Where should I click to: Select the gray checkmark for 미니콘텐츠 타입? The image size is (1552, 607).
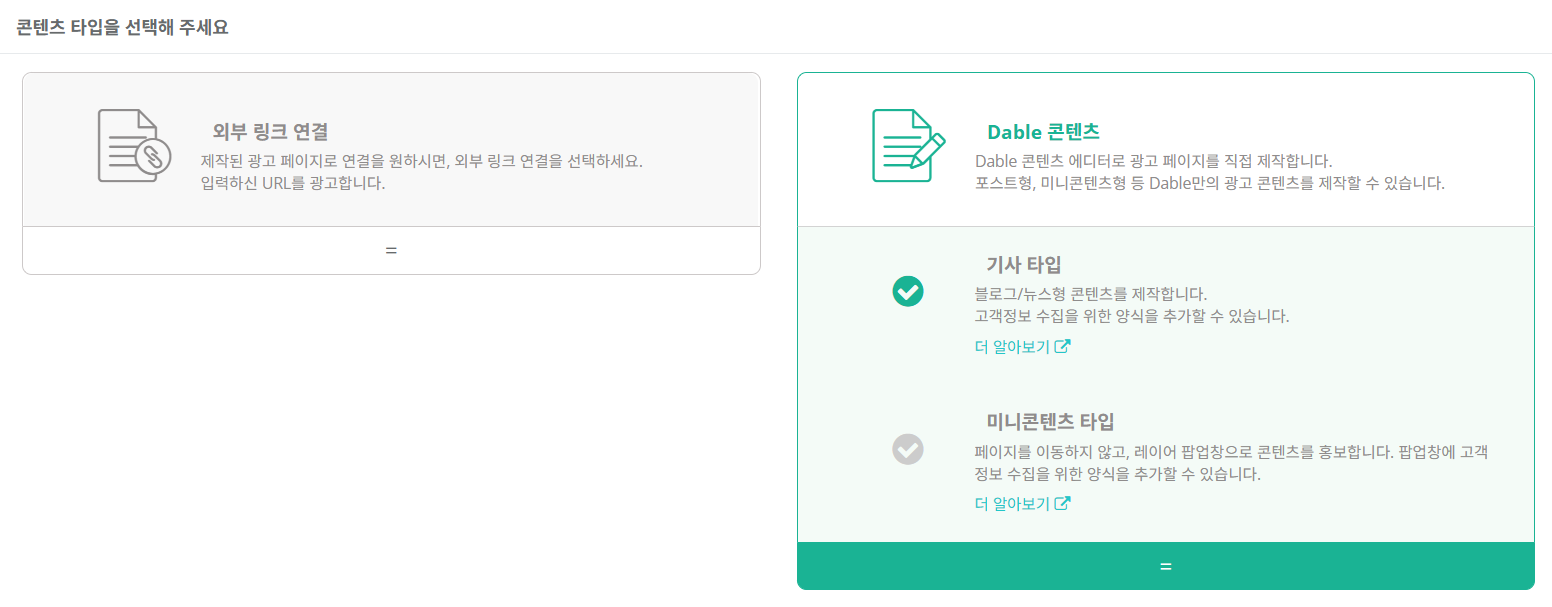click(908, 448)
